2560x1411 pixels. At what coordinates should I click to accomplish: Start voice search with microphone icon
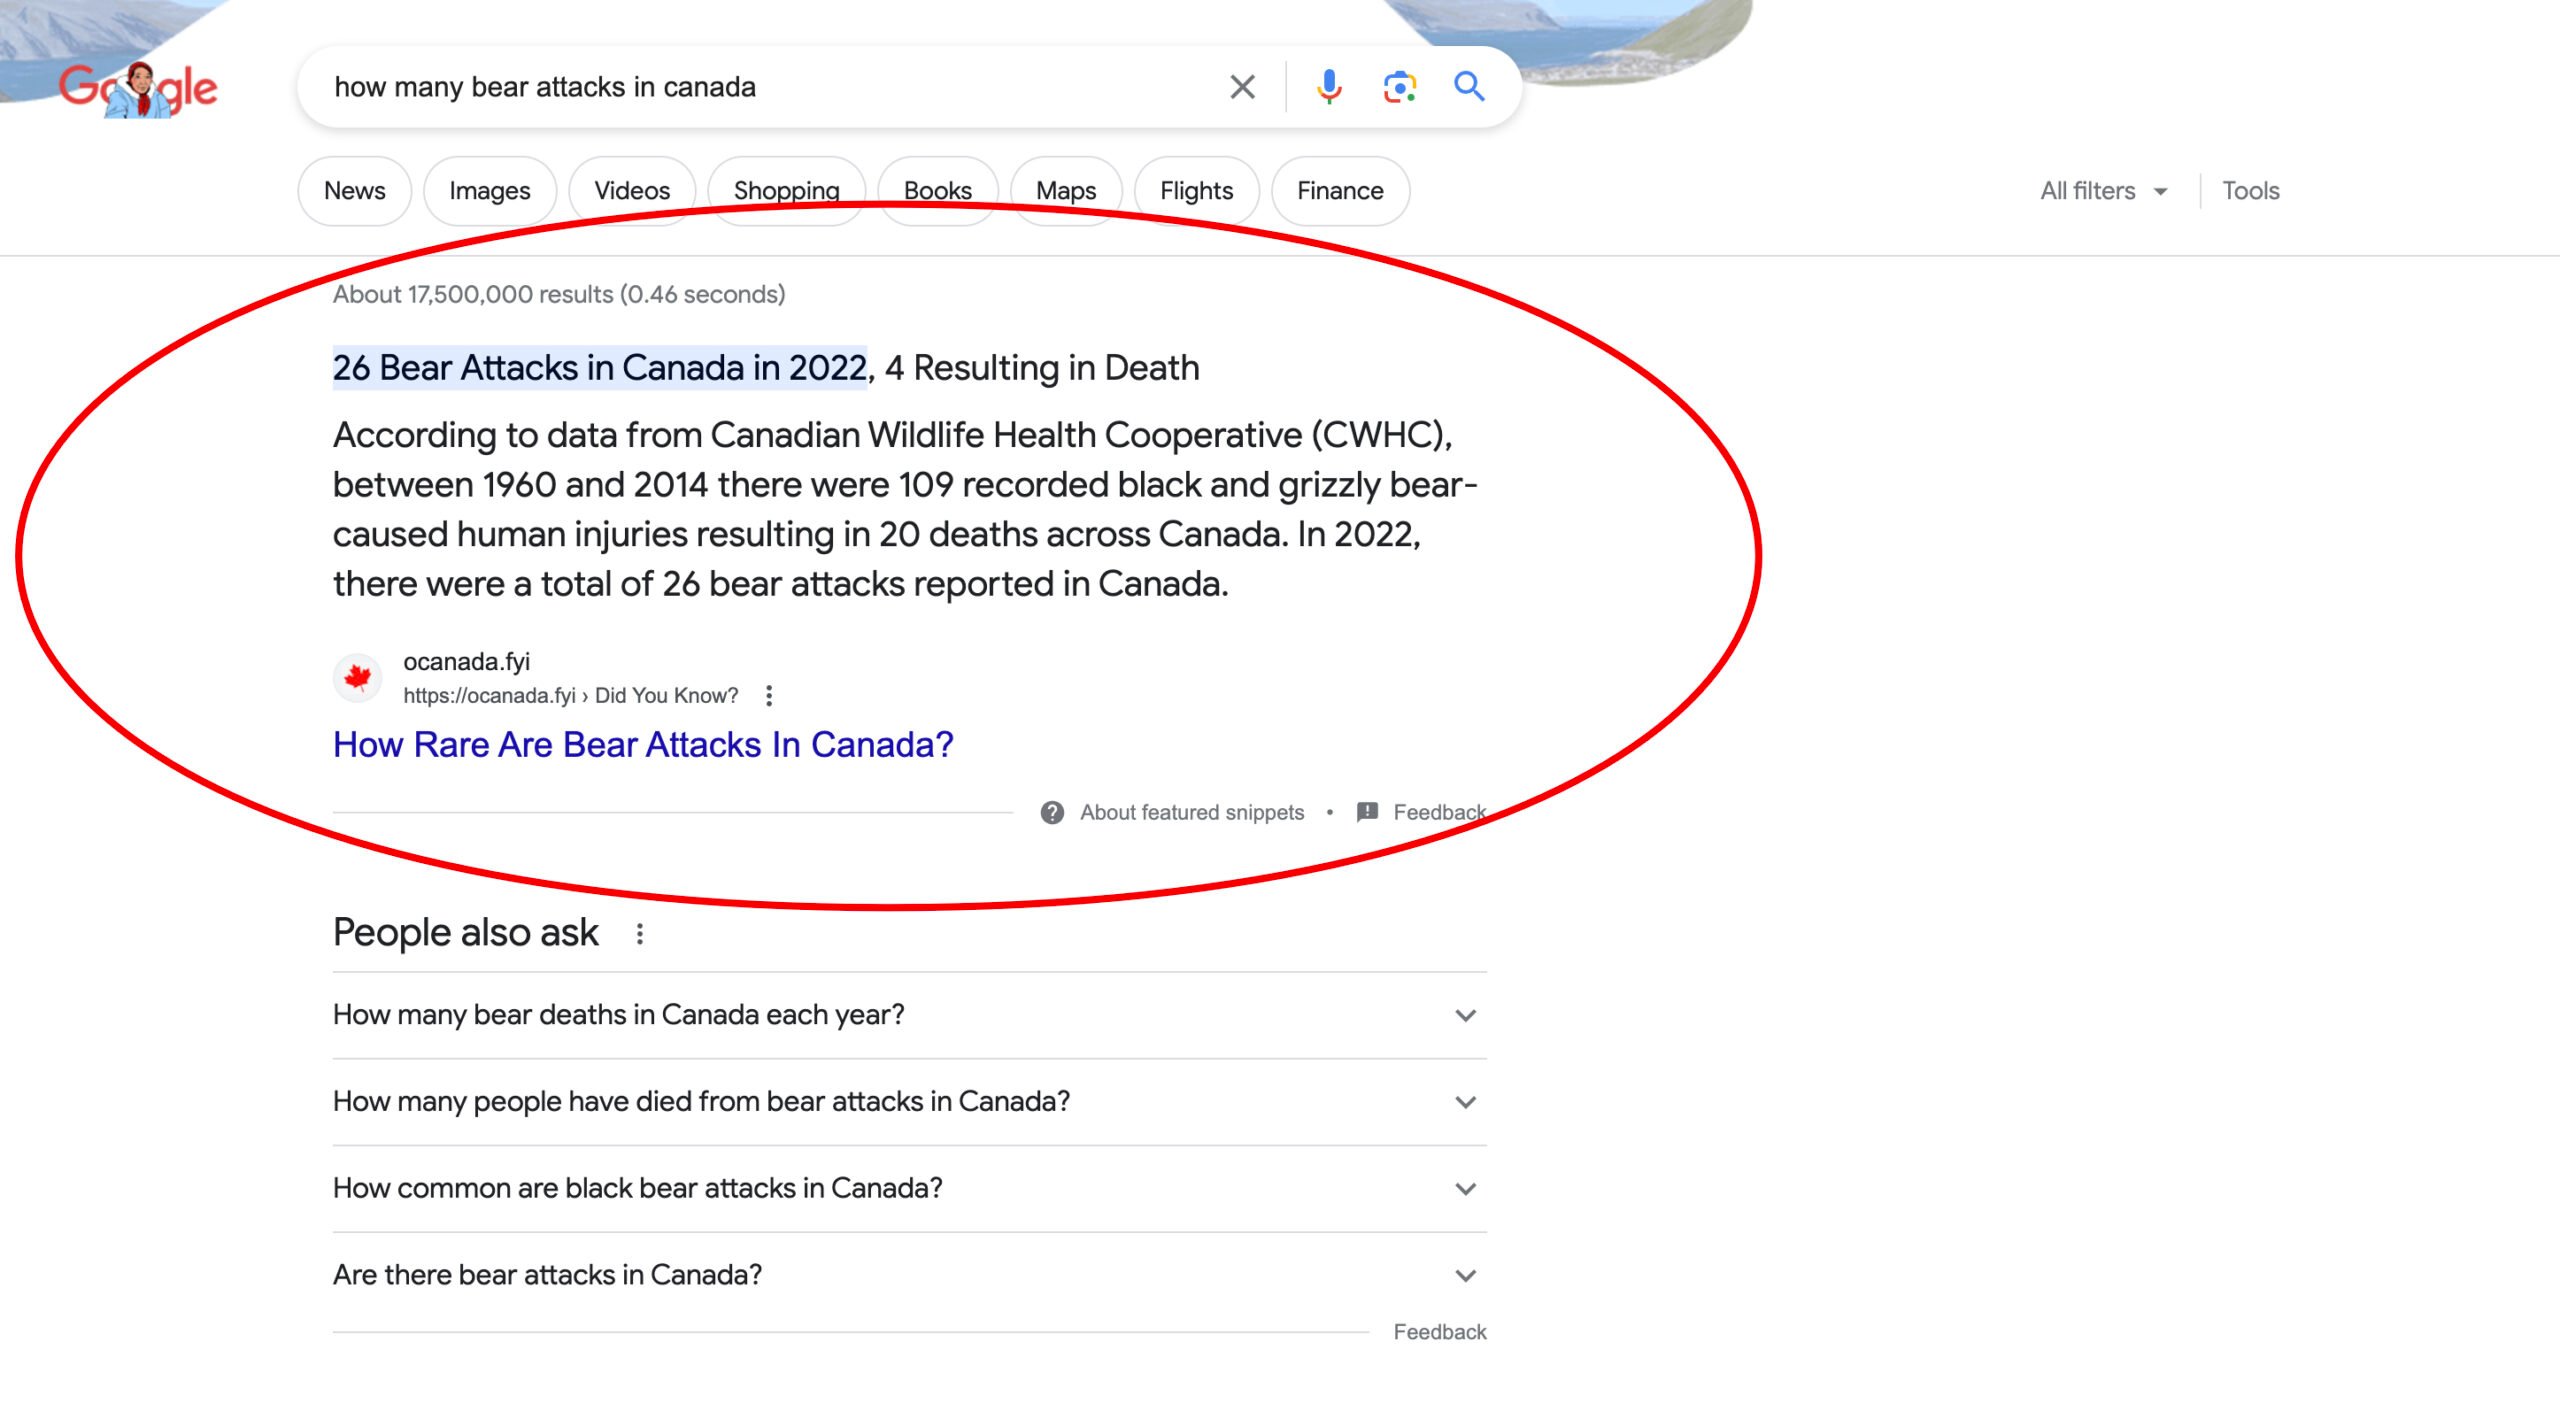click(1329, 87)
